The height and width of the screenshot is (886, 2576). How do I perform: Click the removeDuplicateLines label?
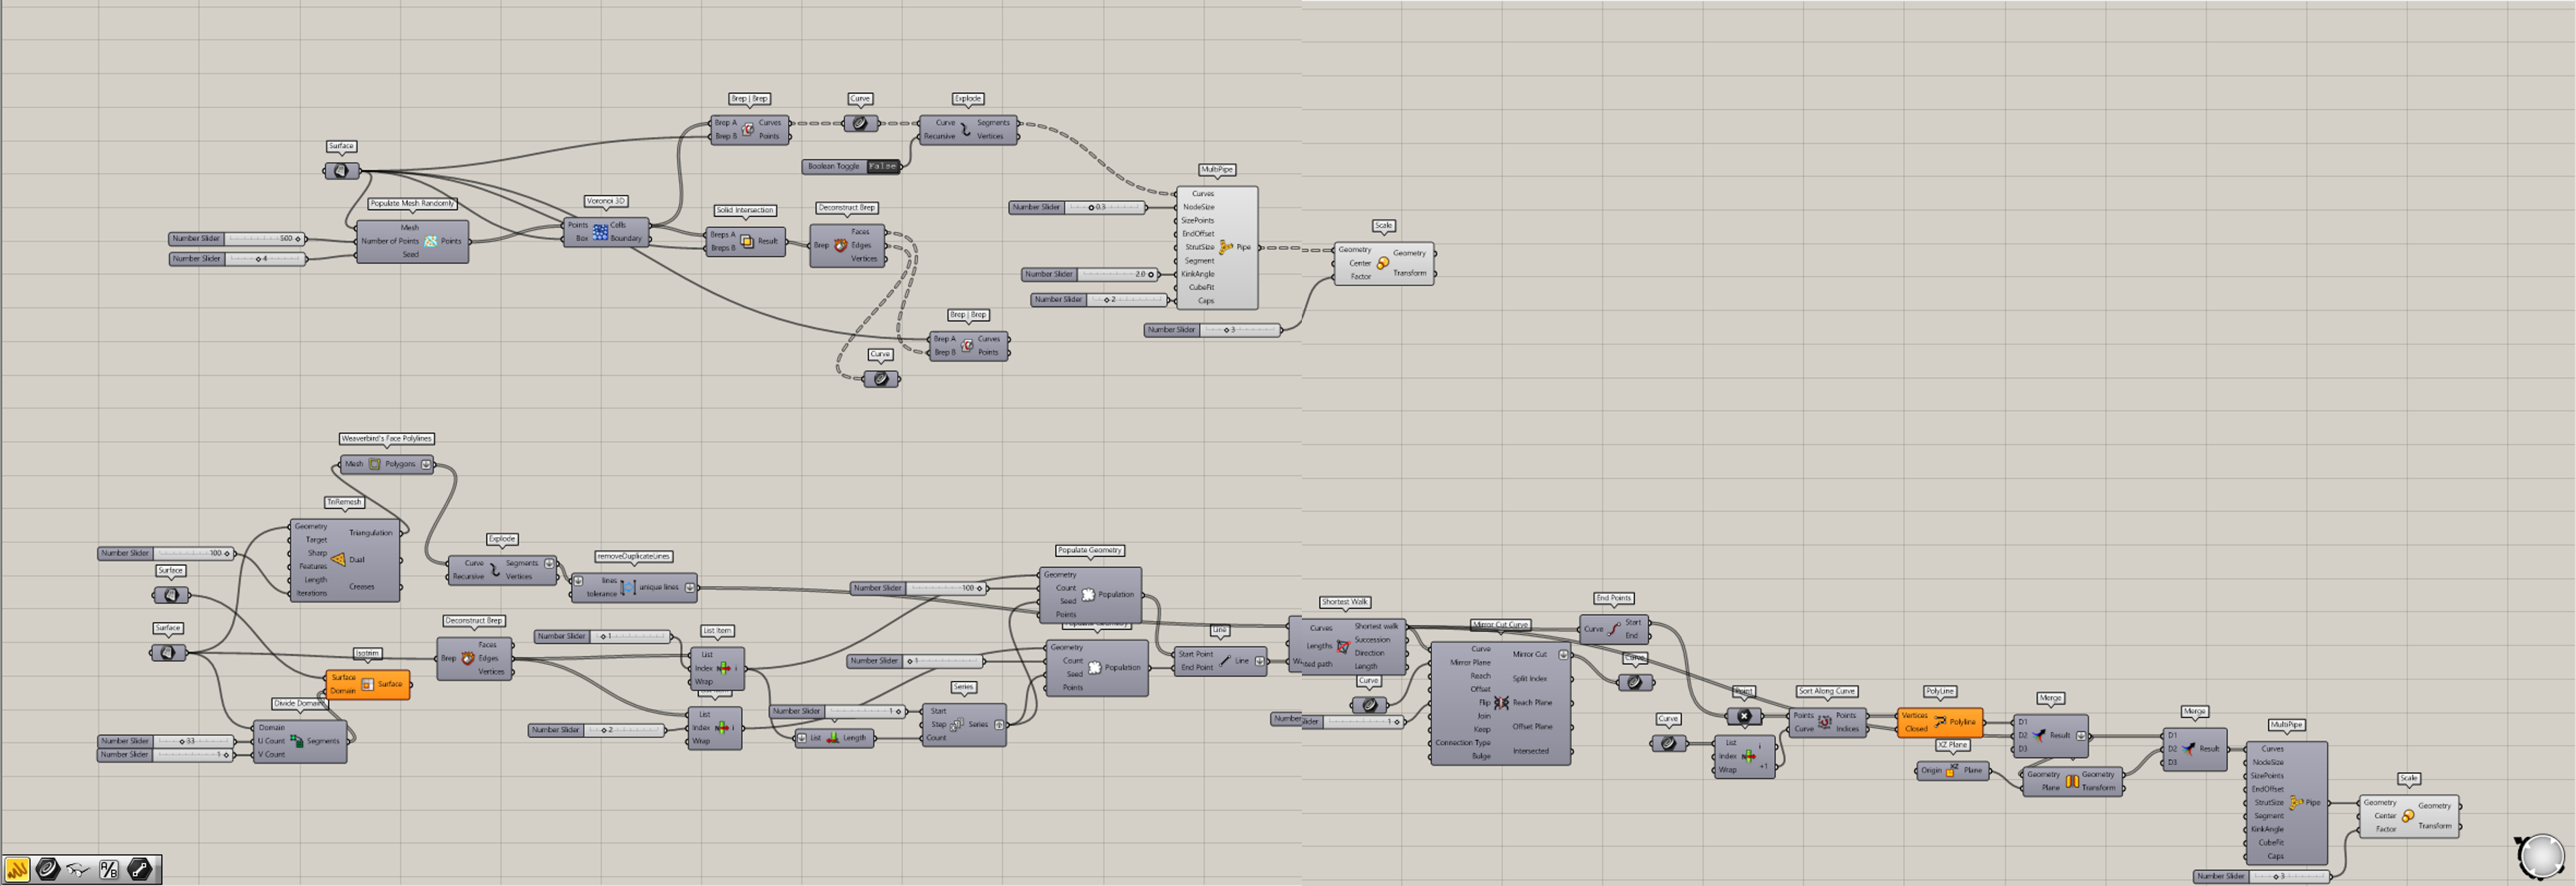click(x=633, y=556)
